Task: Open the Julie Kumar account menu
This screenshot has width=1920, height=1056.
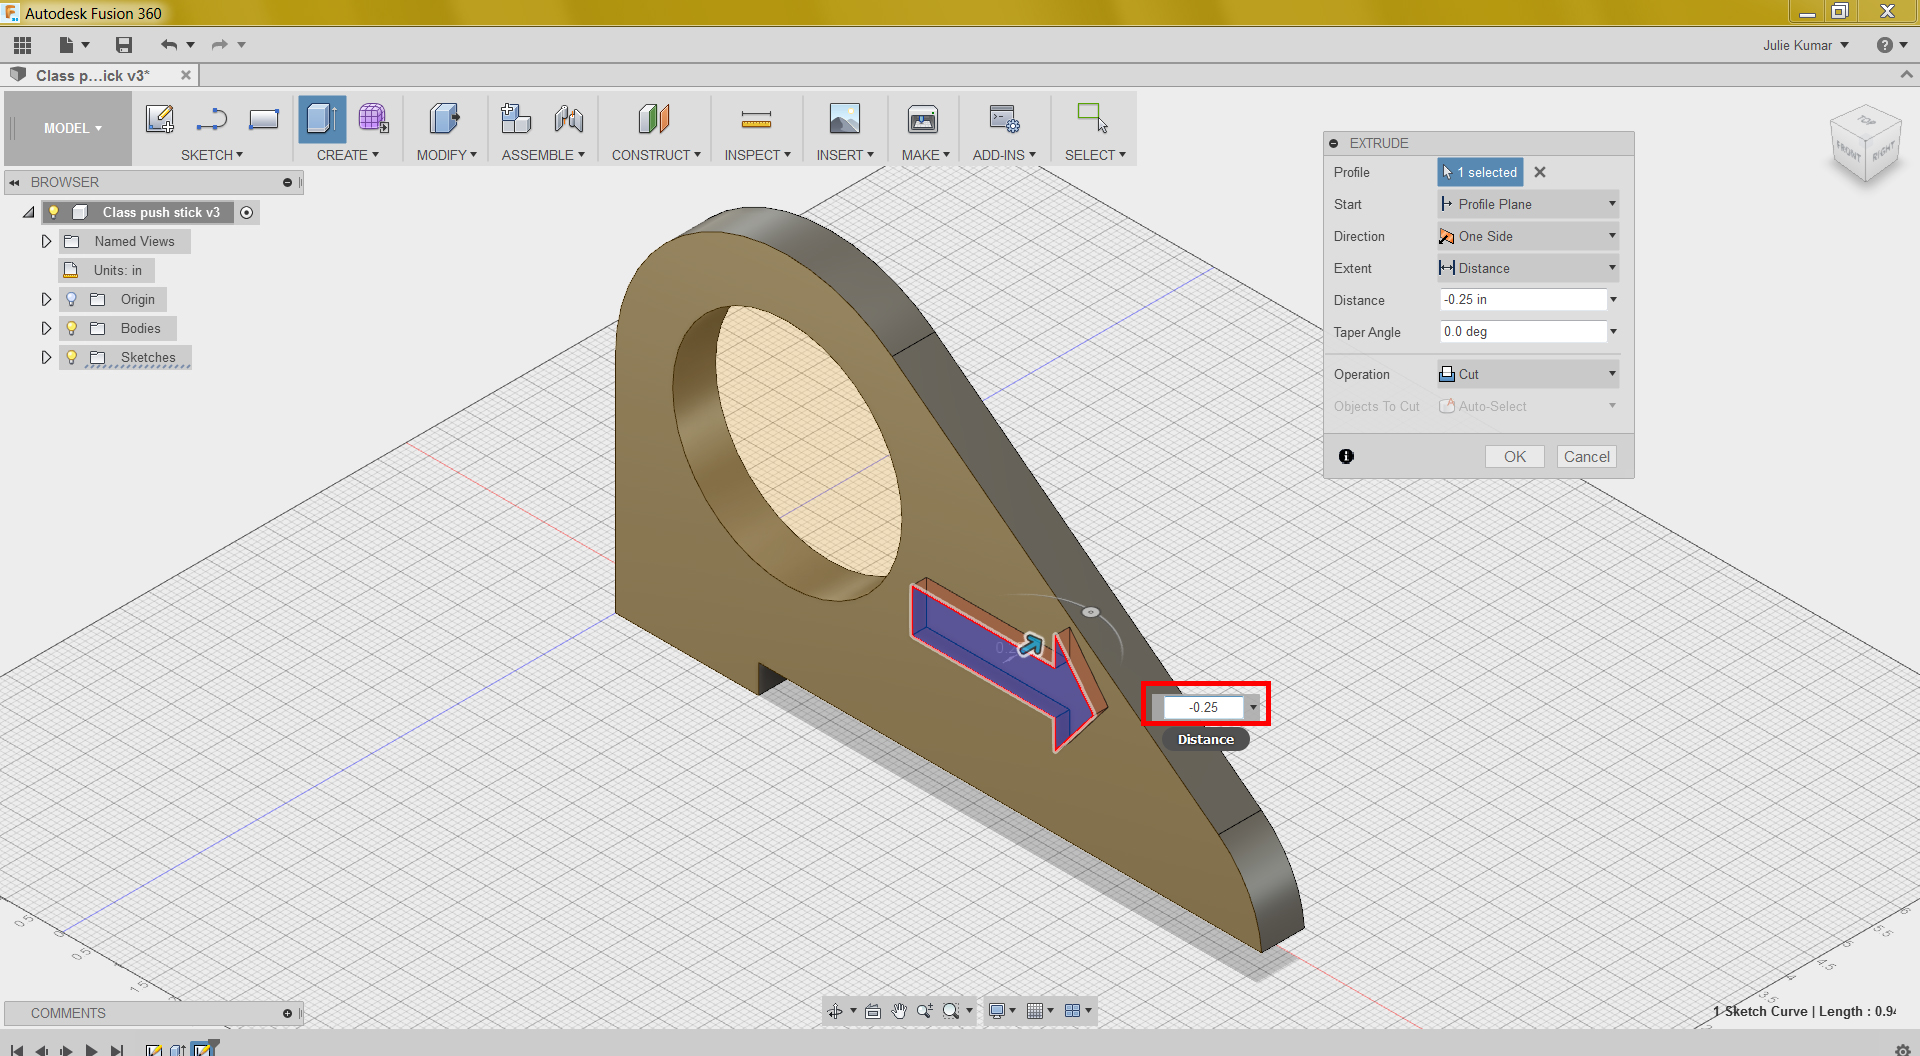Action: 1806,45
